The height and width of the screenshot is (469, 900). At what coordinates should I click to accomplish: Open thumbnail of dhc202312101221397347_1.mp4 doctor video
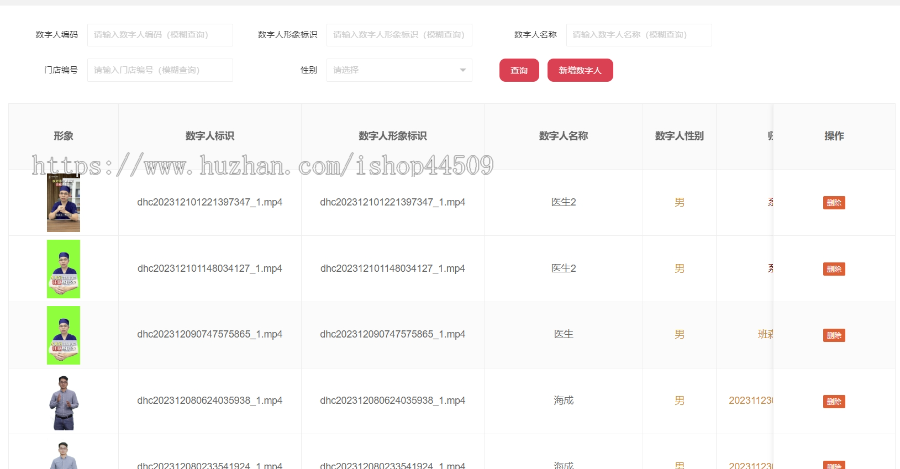(63, 203)
